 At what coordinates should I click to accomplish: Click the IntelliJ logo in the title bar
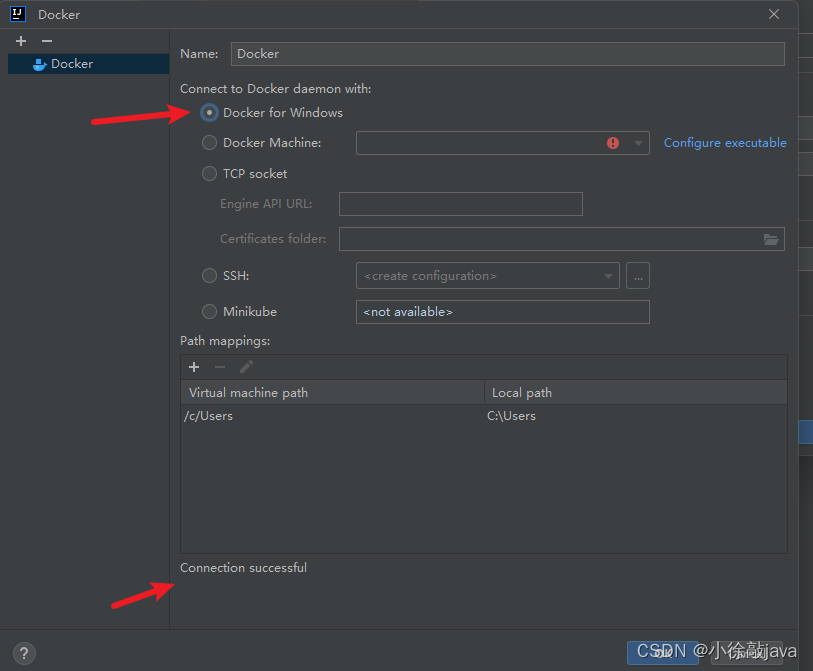click(x=18, y=14)
